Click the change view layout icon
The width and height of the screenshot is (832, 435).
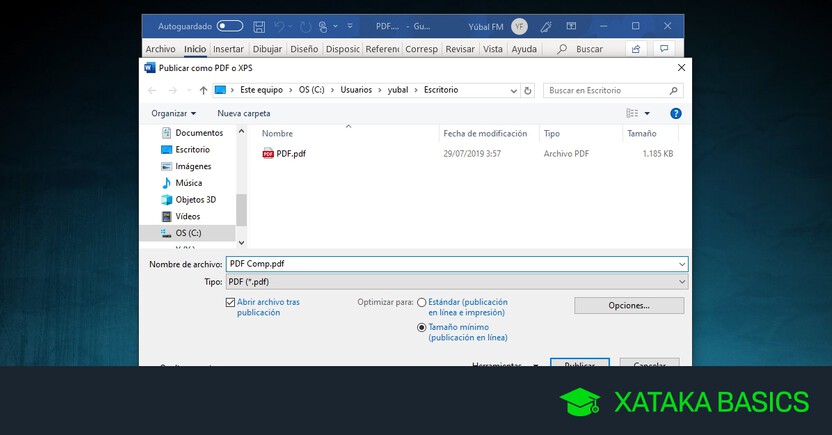point(632,114)
